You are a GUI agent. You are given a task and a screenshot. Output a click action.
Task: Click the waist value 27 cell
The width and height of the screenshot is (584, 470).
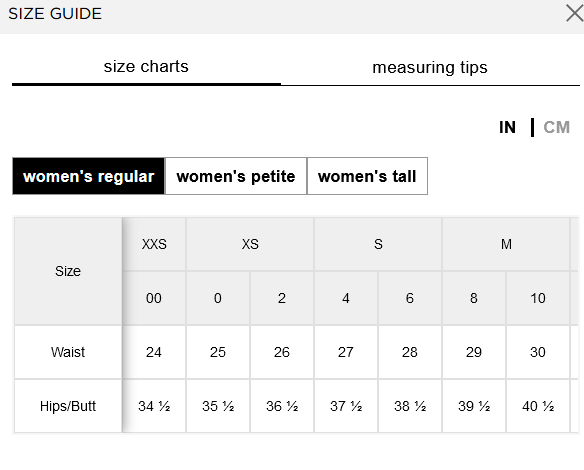(346, 352)
